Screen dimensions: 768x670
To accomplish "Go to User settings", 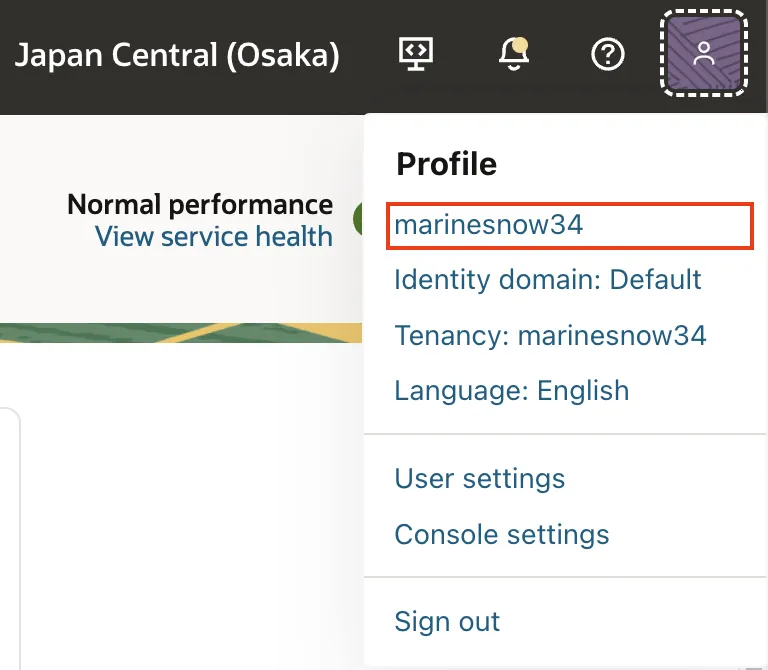I will [x=479, y=478].
